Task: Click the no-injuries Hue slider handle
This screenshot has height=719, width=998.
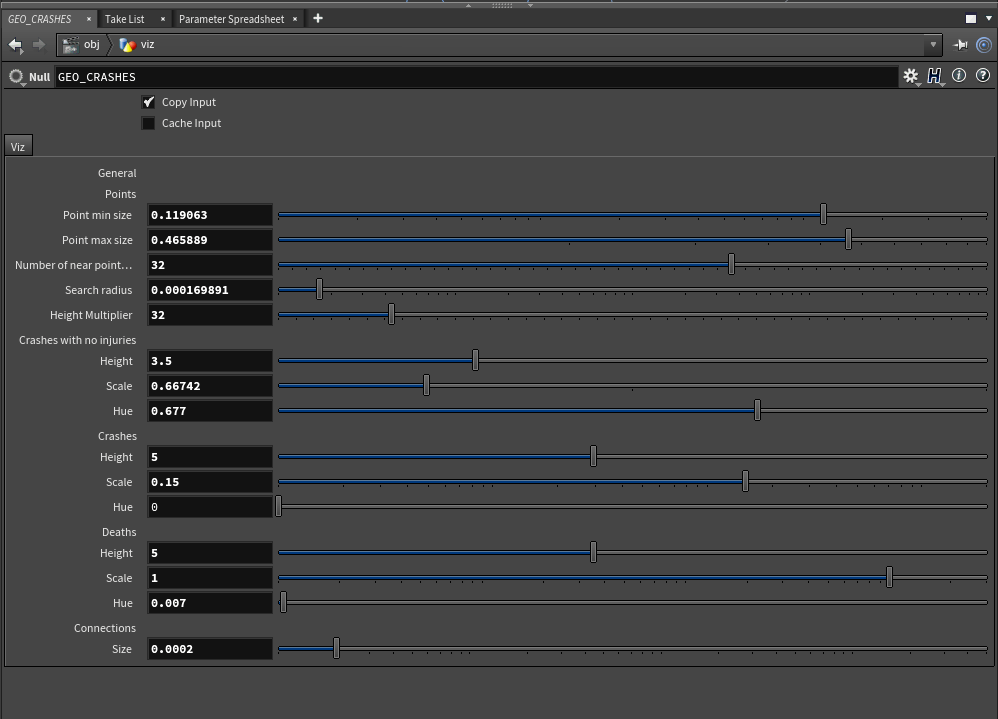Action: click(757, 410)
